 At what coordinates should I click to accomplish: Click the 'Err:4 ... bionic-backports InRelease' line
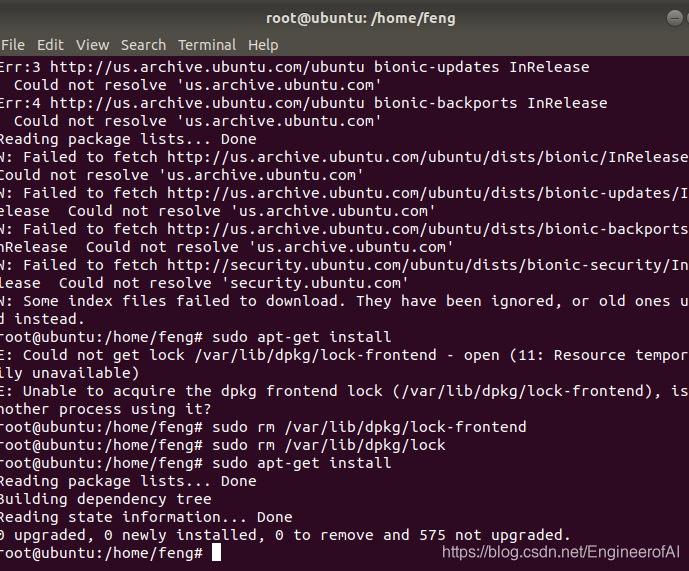pyautogui.click(x=304, y=103)
